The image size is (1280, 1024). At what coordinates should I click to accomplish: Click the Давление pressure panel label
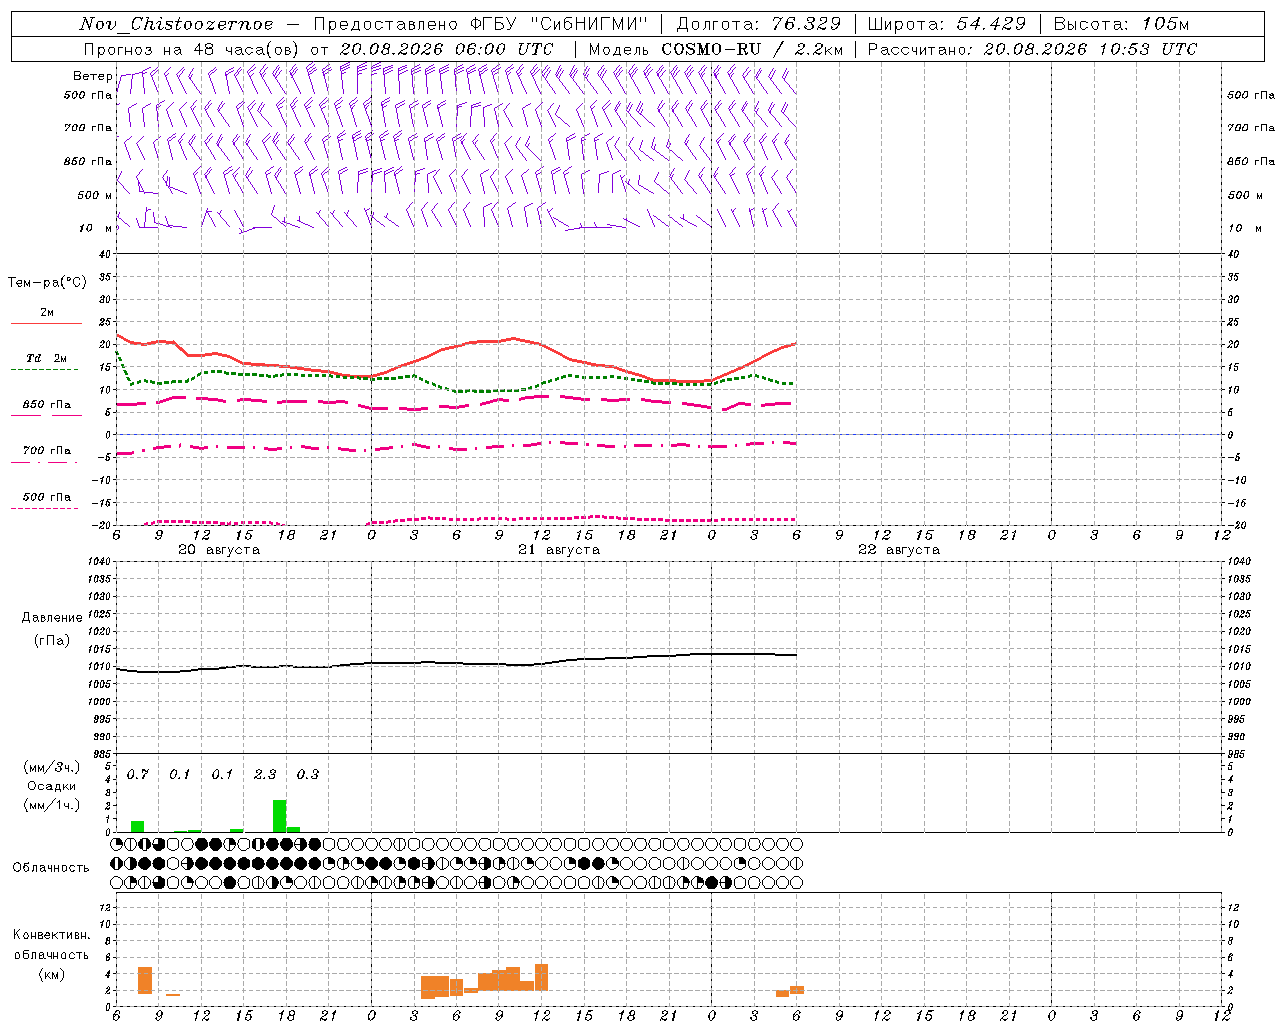[52, 618]
